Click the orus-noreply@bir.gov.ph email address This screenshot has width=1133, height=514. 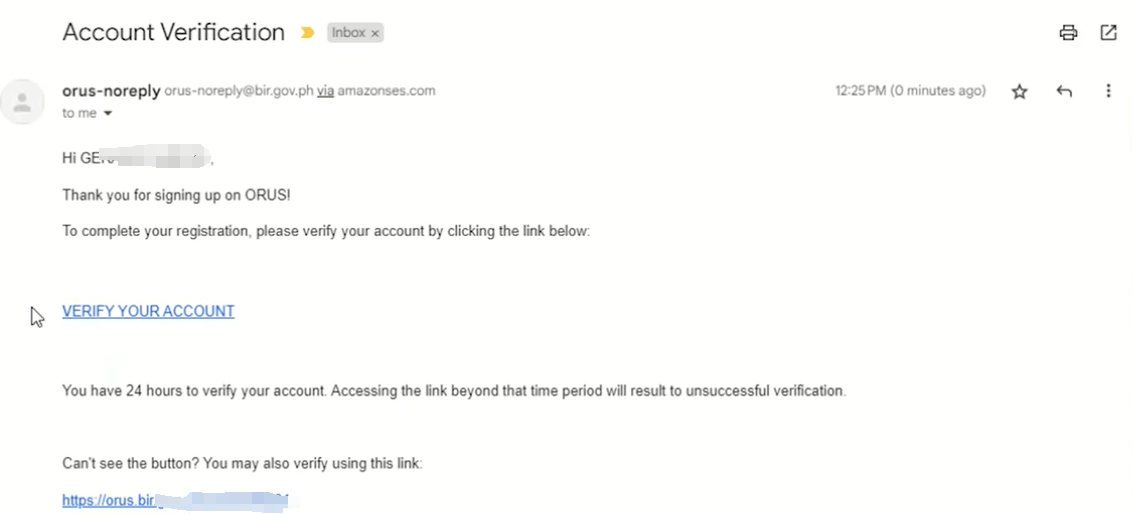239,91
